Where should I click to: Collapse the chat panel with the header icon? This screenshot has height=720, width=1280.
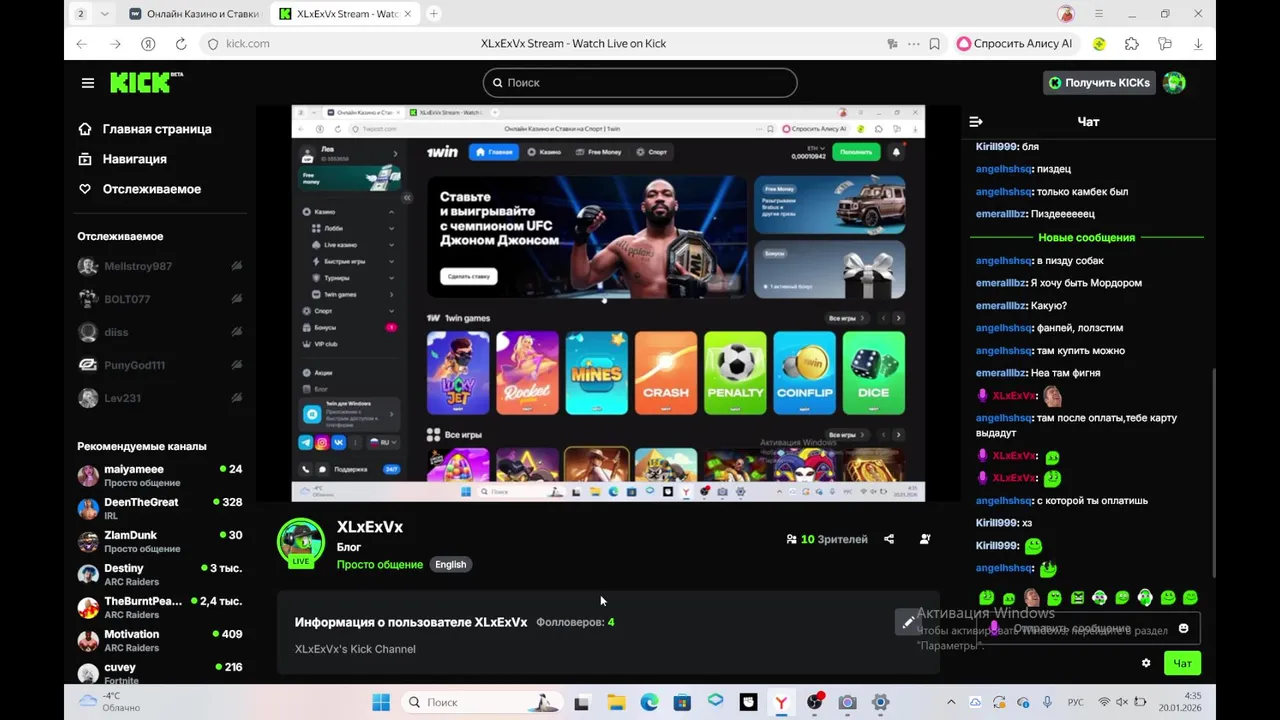click(x=976, y=122)
